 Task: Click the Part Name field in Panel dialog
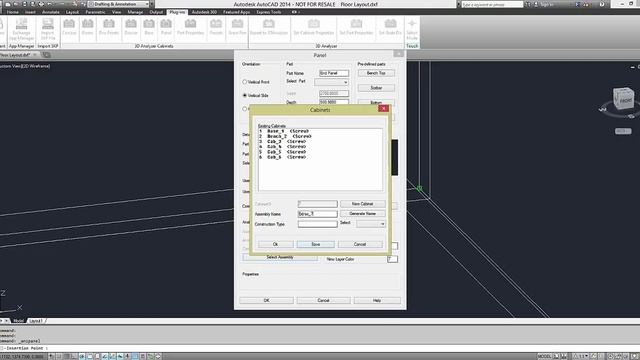click(334, 73)
